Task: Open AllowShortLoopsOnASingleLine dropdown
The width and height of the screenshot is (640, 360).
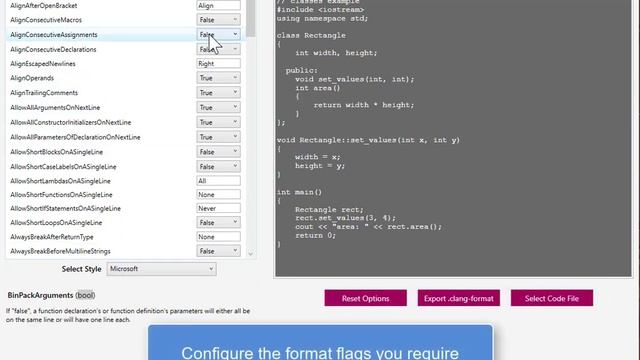Action: click(218, 222)
